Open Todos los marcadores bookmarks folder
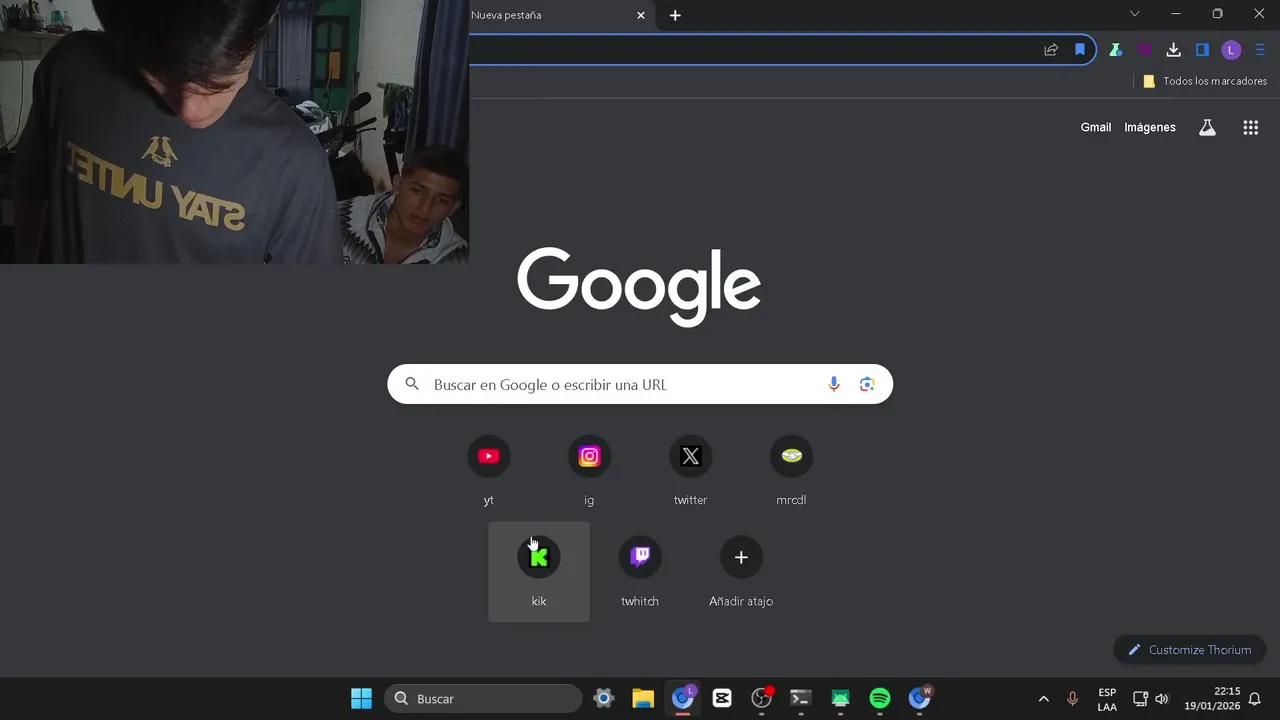 tap(1205, 81)
